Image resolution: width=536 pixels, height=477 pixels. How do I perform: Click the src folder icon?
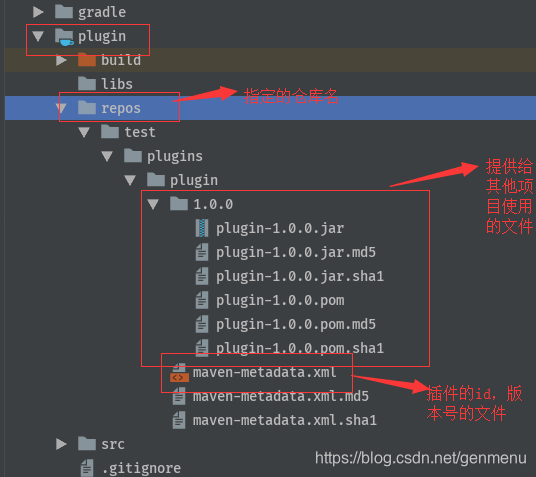coord(87,443)
